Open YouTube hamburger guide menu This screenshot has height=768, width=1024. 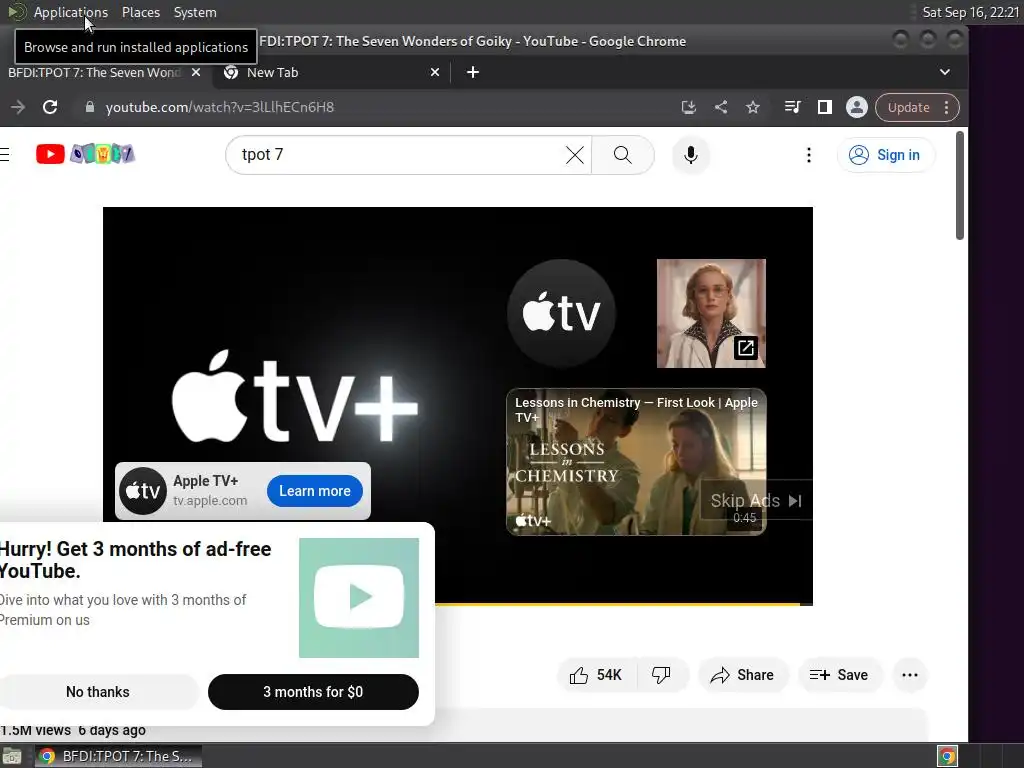coord(5,154)
